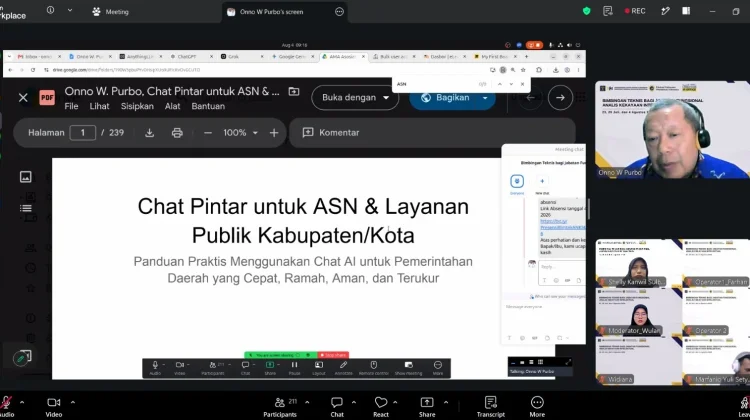This screenshot has height=420, width=750.
Task: Open the Sisipkan menu
Action: click(137, 106)
